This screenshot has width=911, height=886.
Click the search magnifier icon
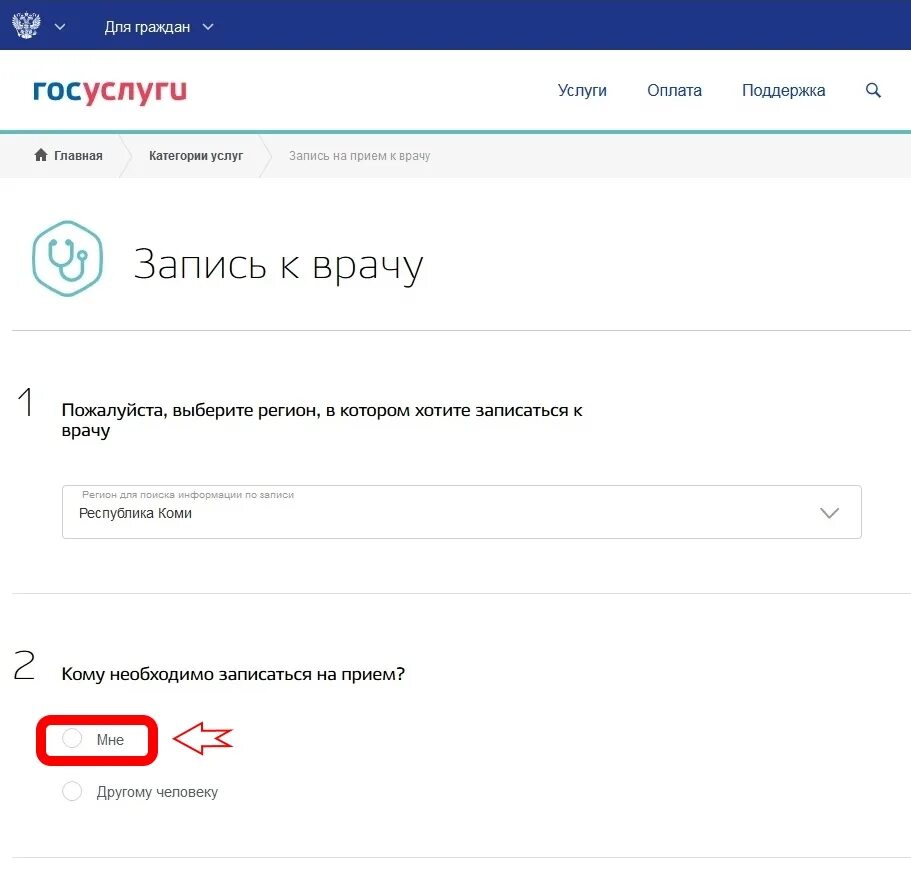pos(873,90)
